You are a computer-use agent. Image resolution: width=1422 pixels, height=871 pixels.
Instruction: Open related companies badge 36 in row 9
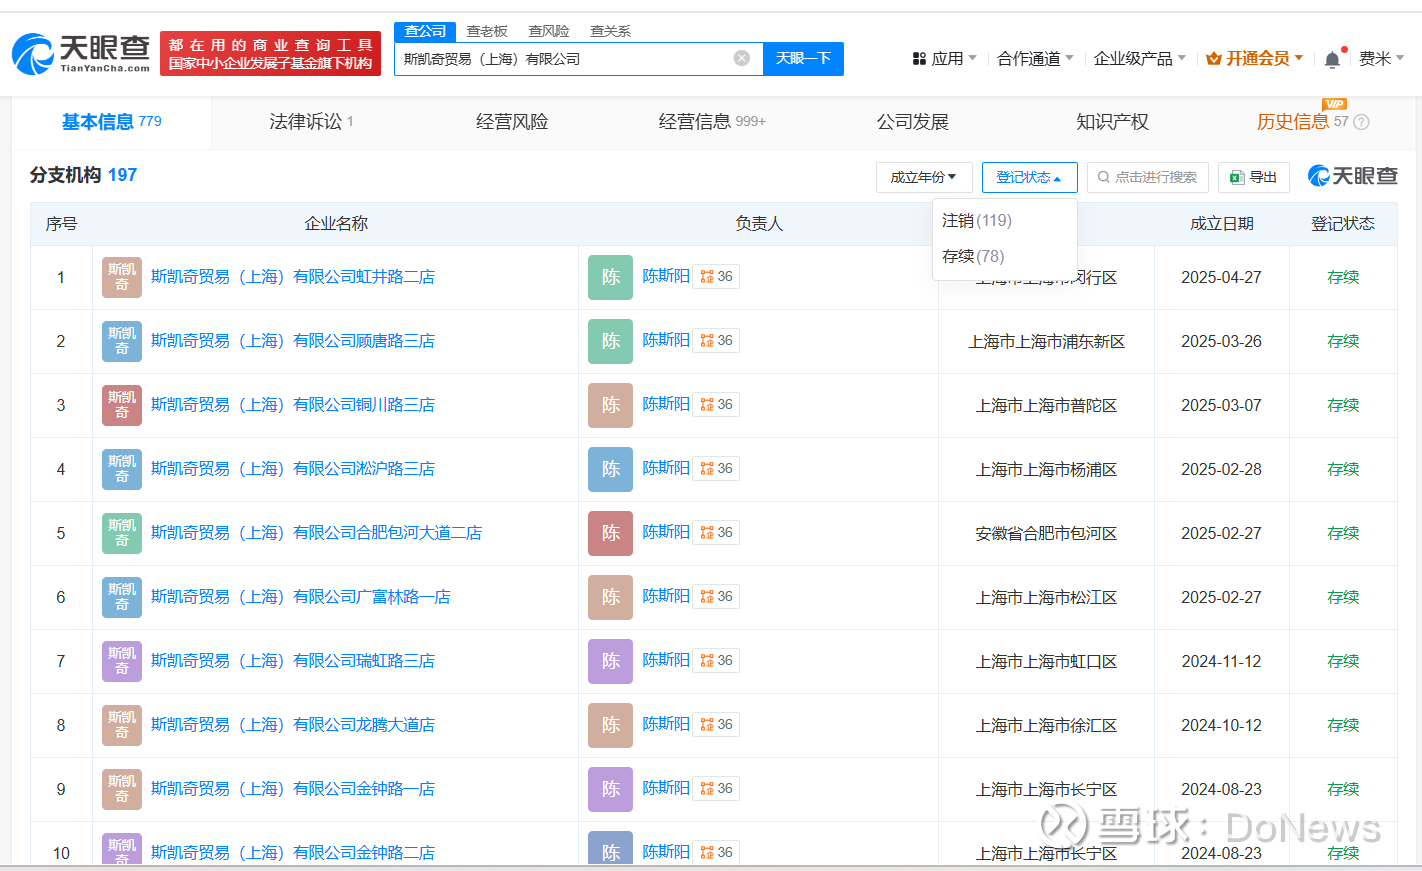click(716, 788)
